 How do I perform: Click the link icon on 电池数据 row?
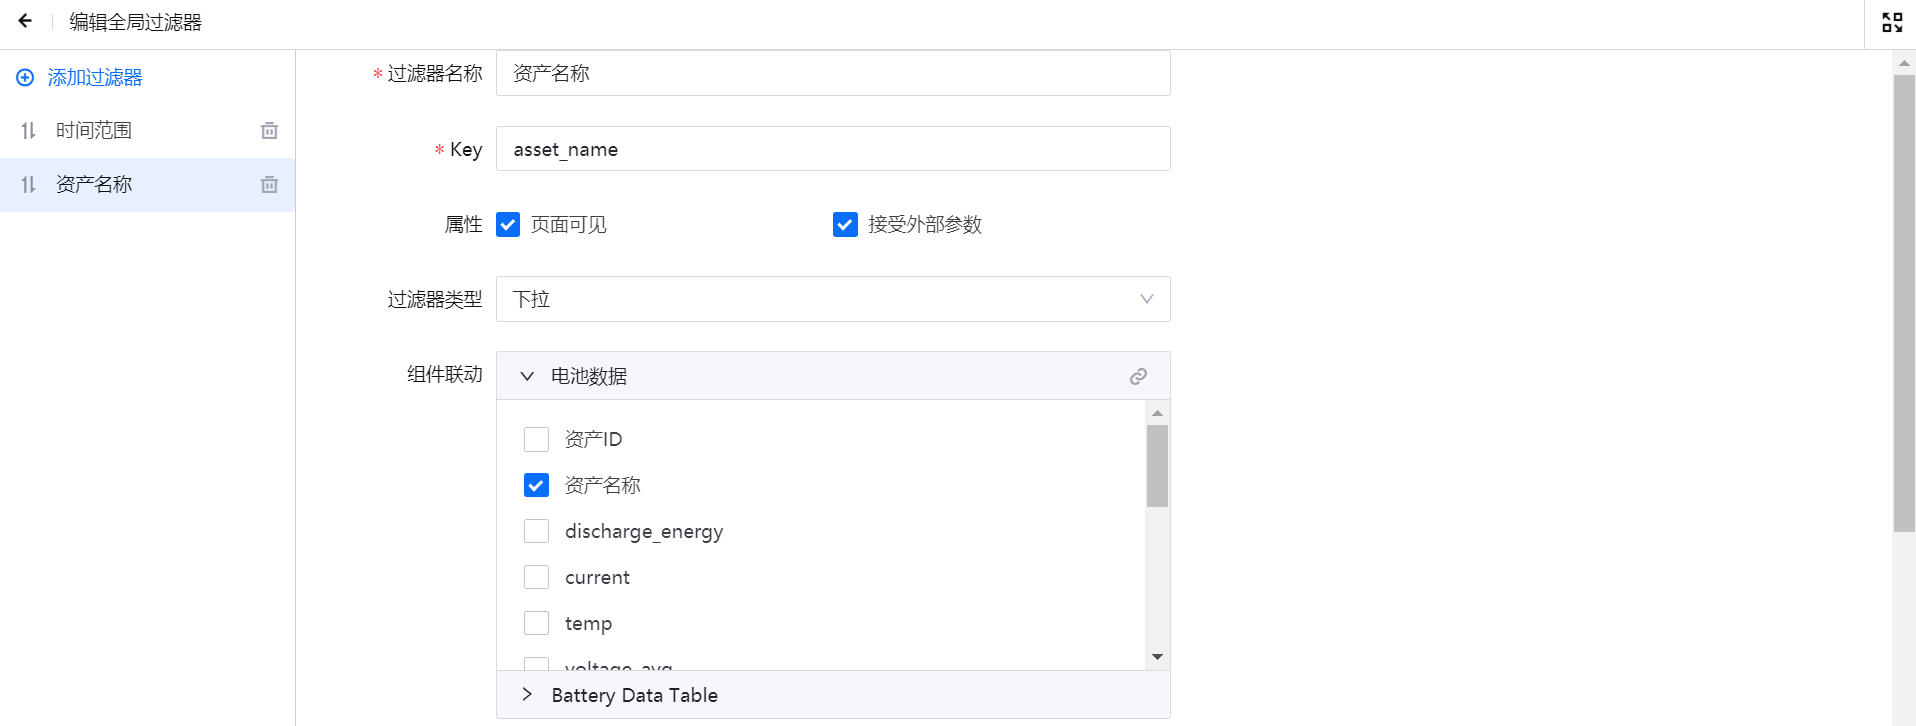(1138, 377)
